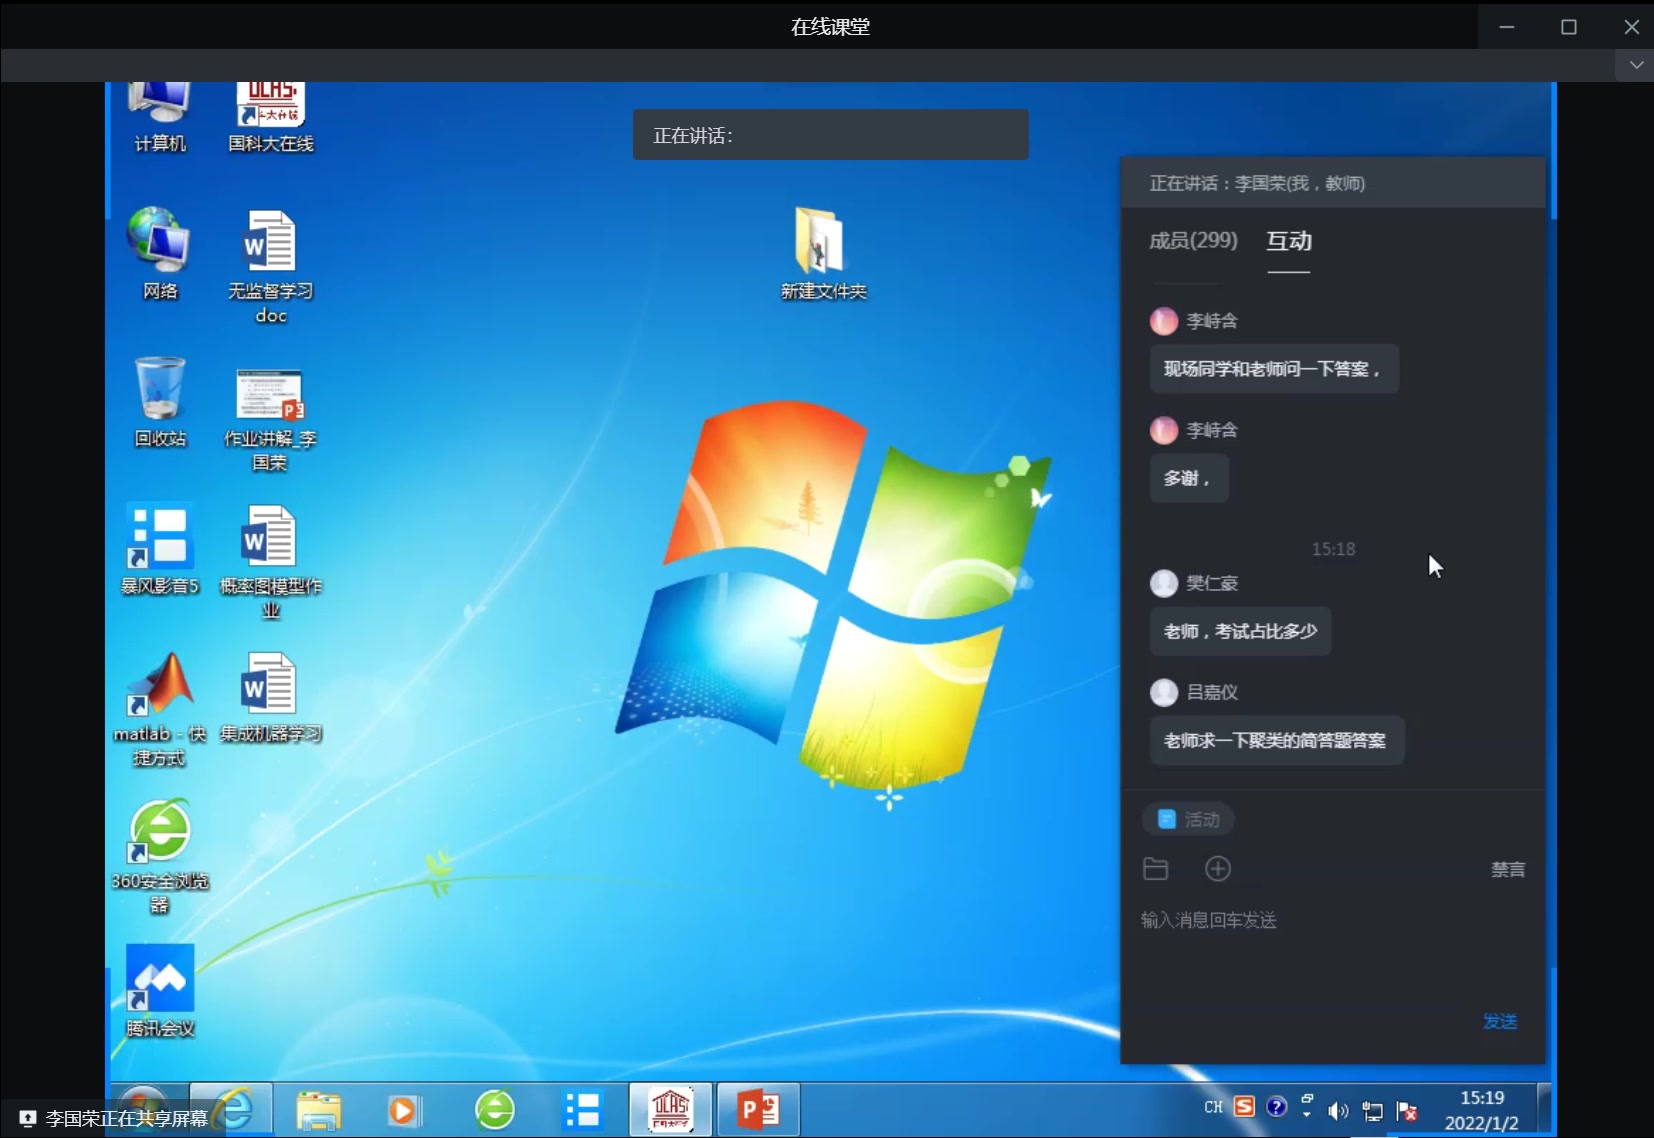Click the 360 browser taskbar icon

pyautogui.click(x=494, y=1110)
